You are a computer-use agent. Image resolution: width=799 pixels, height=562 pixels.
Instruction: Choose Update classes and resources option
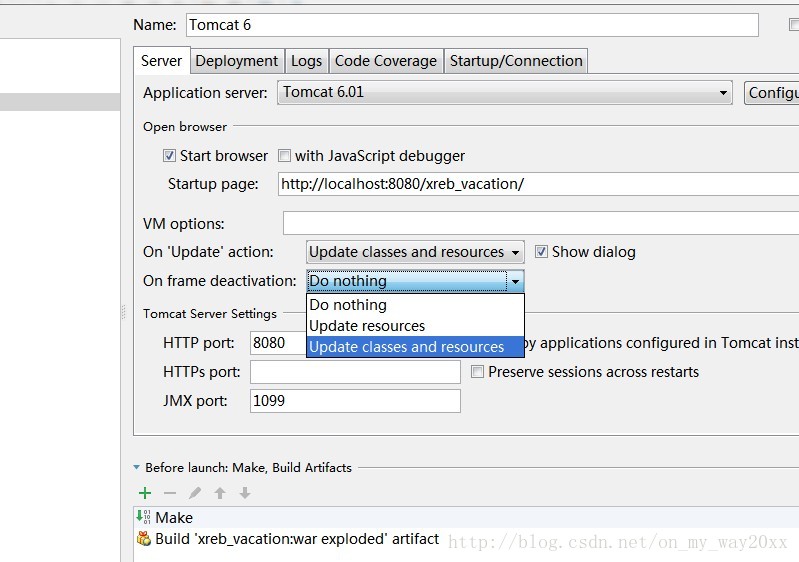(415, 346)
